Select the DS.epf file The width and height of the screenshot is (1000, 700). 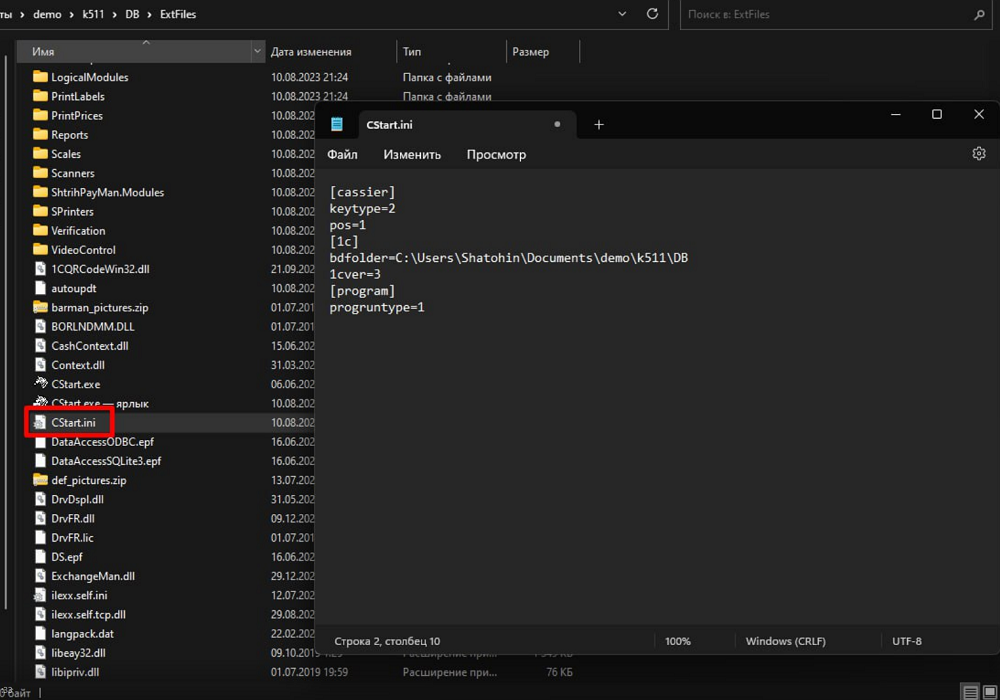pyautogui.click(x=67, y=557)
